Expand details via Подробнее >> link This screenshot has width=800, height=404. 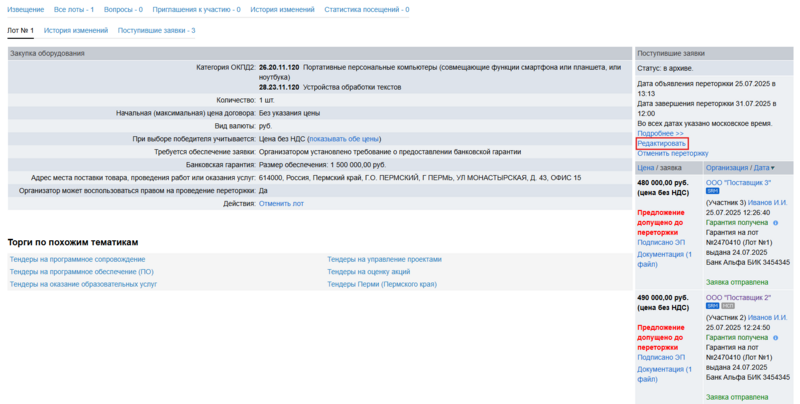coord(660,133)
